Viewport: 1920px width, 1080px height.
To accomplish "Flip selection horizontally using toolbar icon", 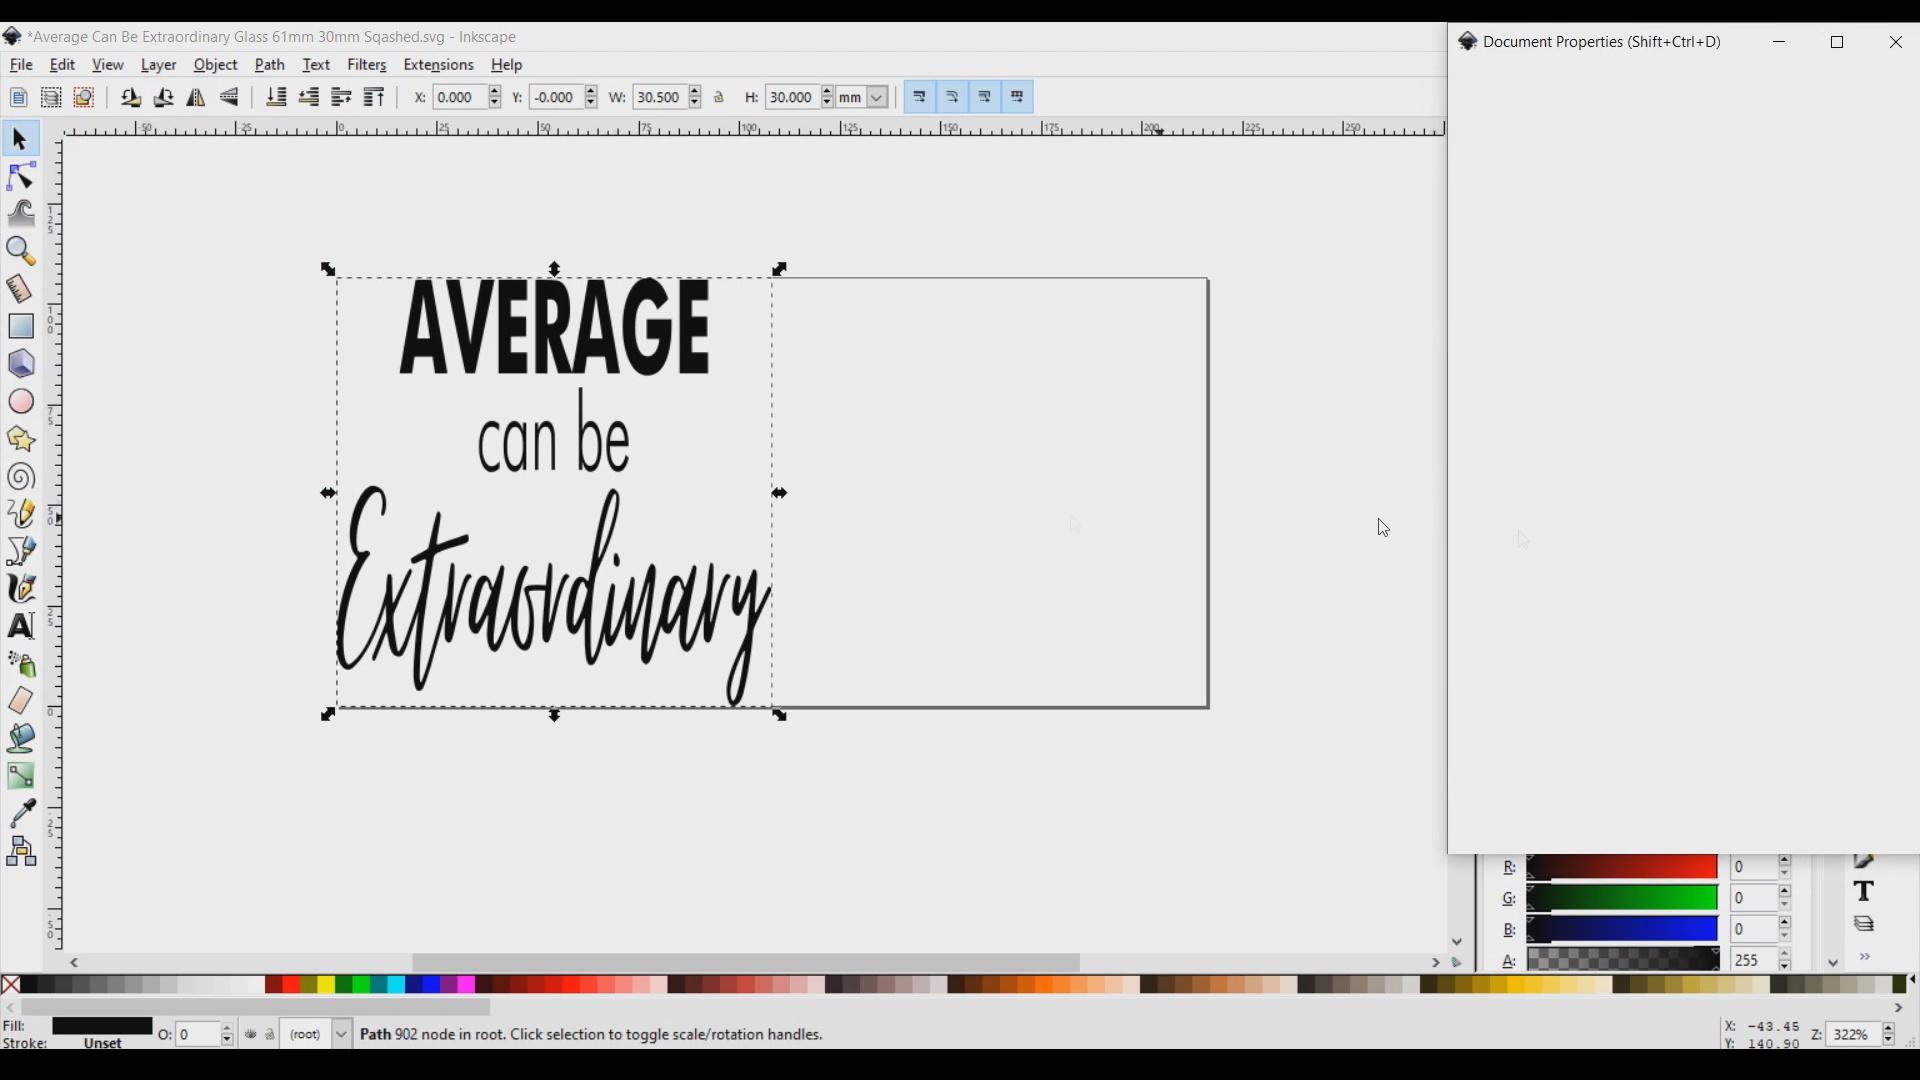I will coord(197,98).
